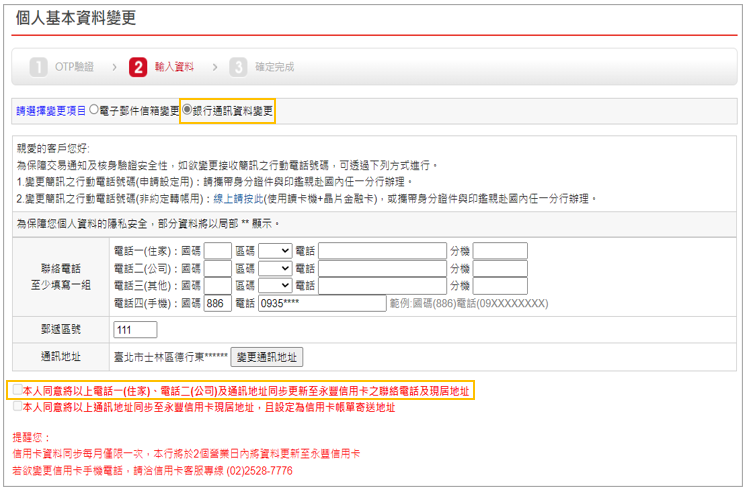Select the 電子郵件信箱變更 radio option
The width and height of the screenshot is (746, 490).
95,110
